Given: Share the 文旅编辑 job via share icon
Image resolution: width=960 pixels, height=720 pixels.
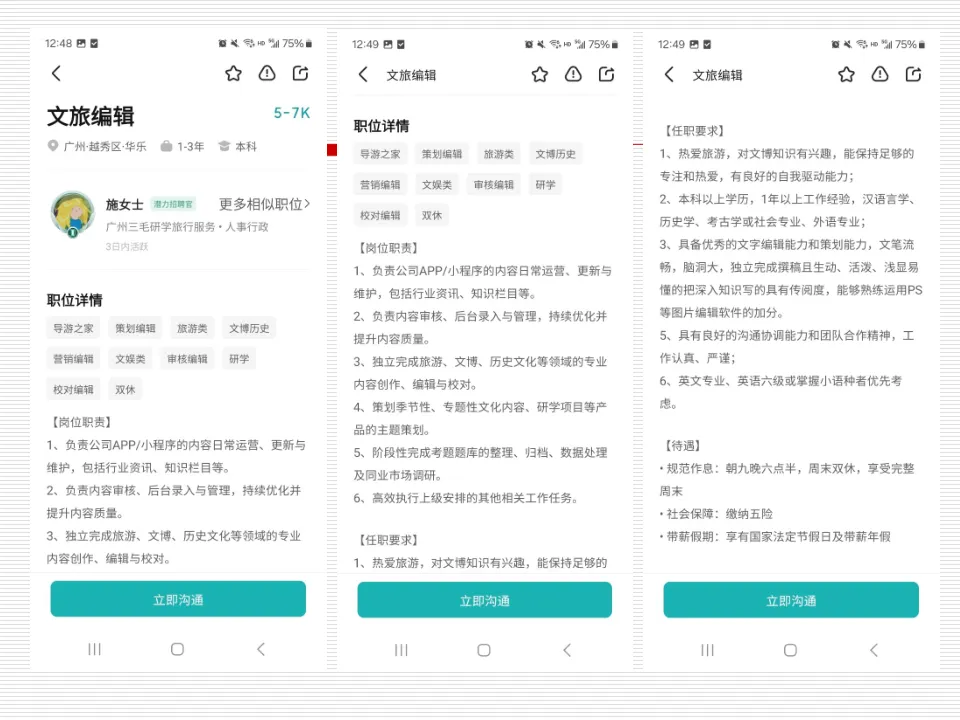Looking at the screenshot, I should pos(300,73).
